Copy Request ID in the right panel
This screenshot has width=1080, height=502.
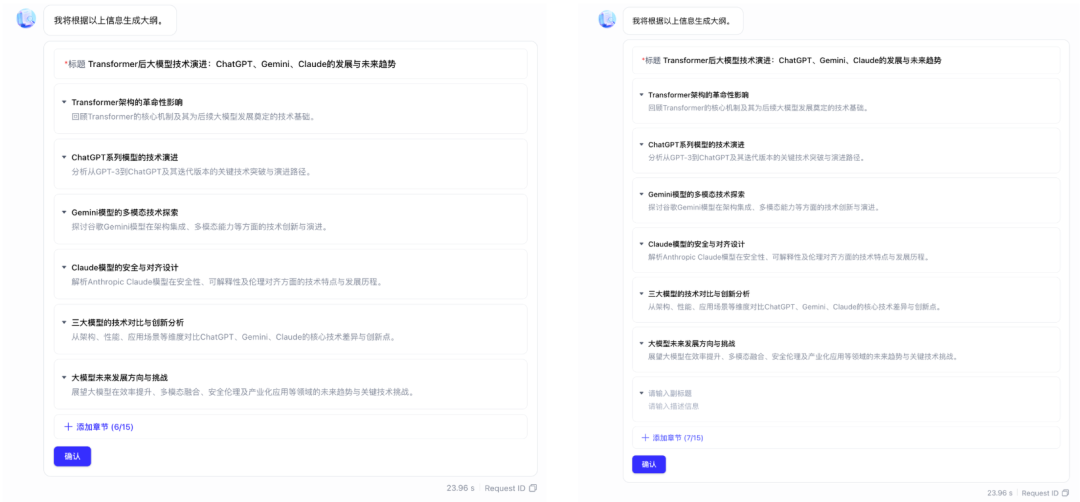click(1066, 493)
